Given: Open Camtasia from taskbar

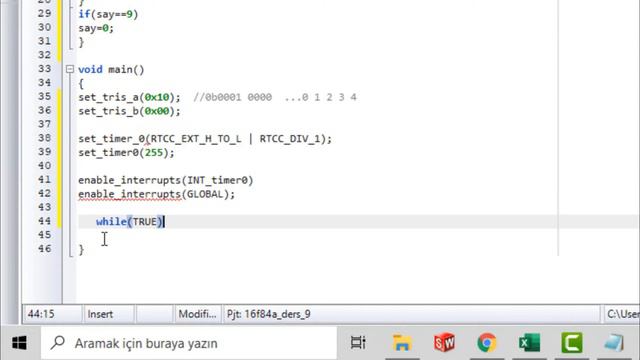Looking at the screenshot, I should click(x=572, y=343).
